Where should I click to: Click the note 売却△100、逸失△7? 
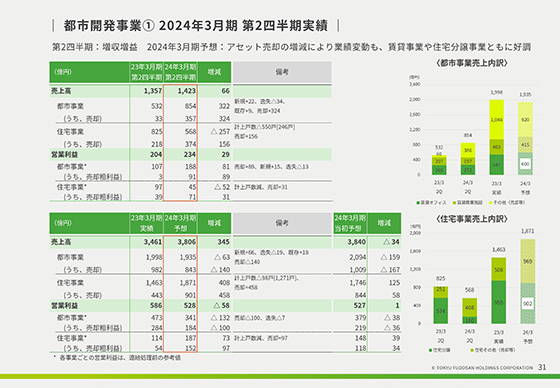(260, 318)
